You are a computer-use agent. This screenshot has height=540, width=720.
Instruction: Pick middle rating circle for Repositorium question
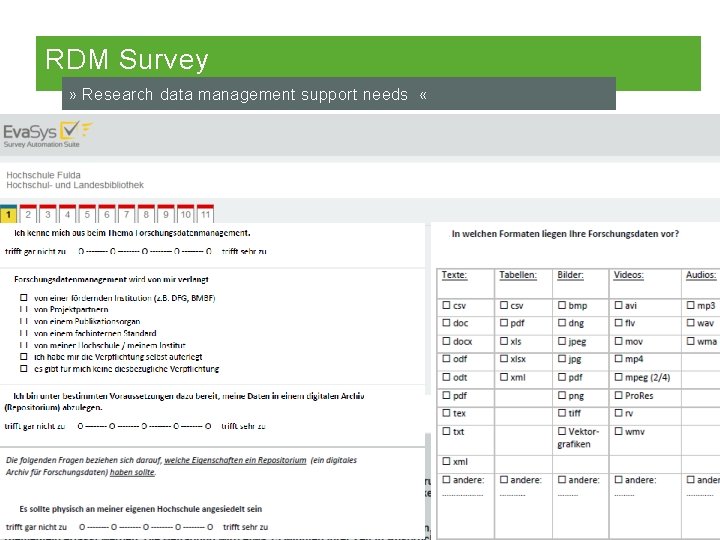coord(144,426)
